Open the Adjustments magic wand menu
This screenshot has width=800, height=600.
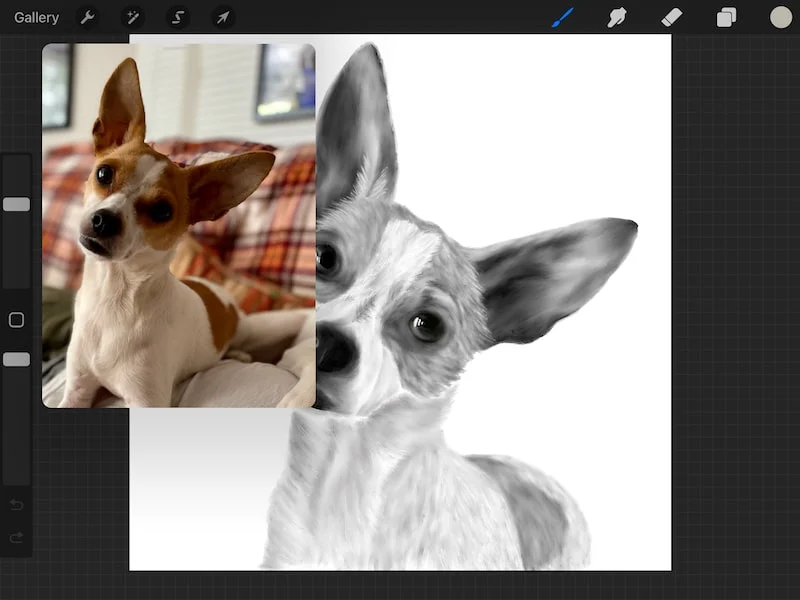133,18
